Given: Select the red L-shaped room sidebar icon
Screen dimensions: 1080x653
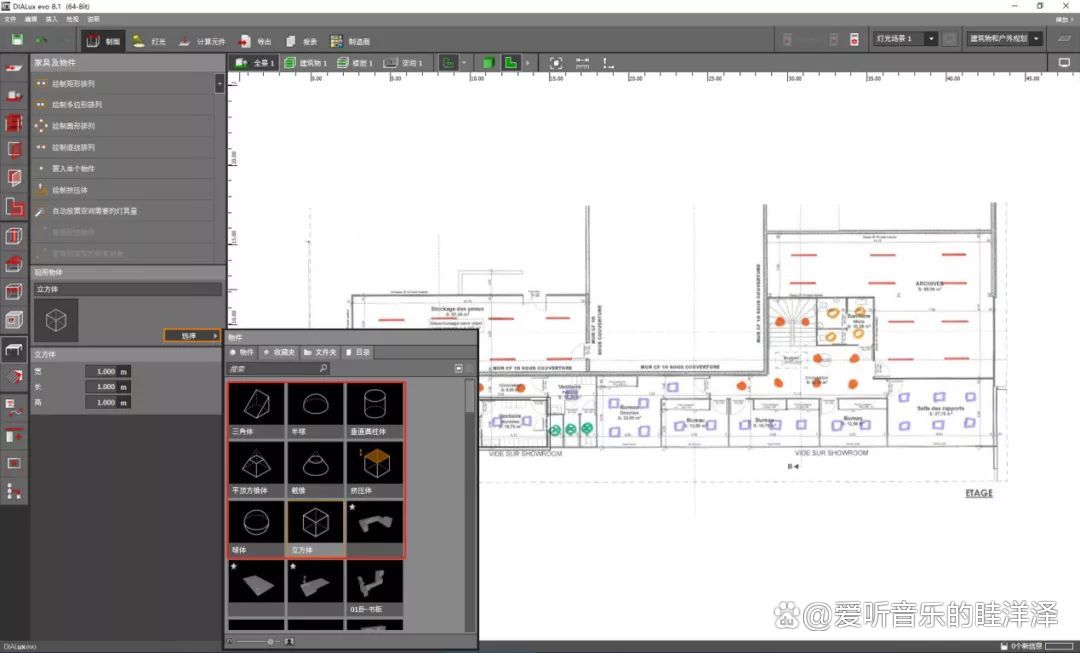Looking at the screenshot, I should [14, 206].
